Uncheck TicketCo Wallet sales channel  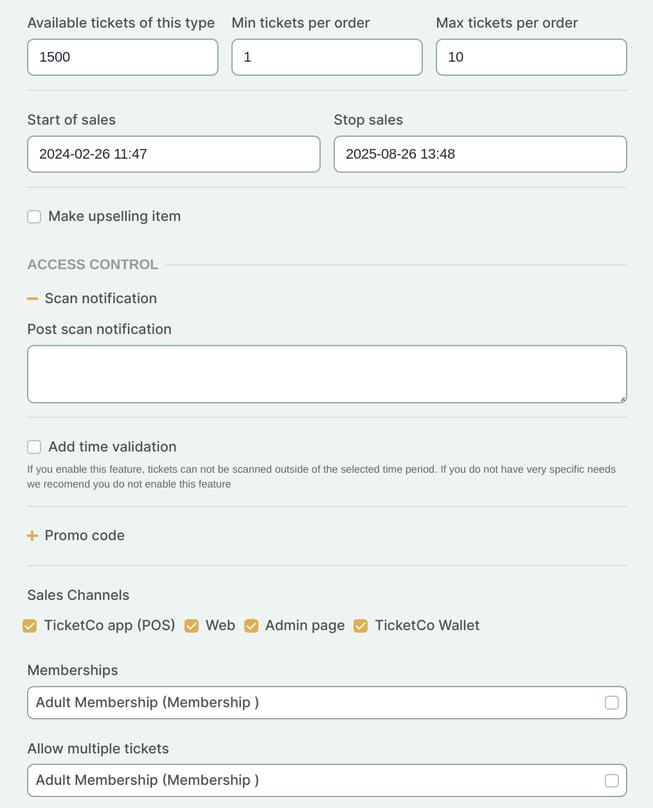pyautogui.click(x=361, y=626)
